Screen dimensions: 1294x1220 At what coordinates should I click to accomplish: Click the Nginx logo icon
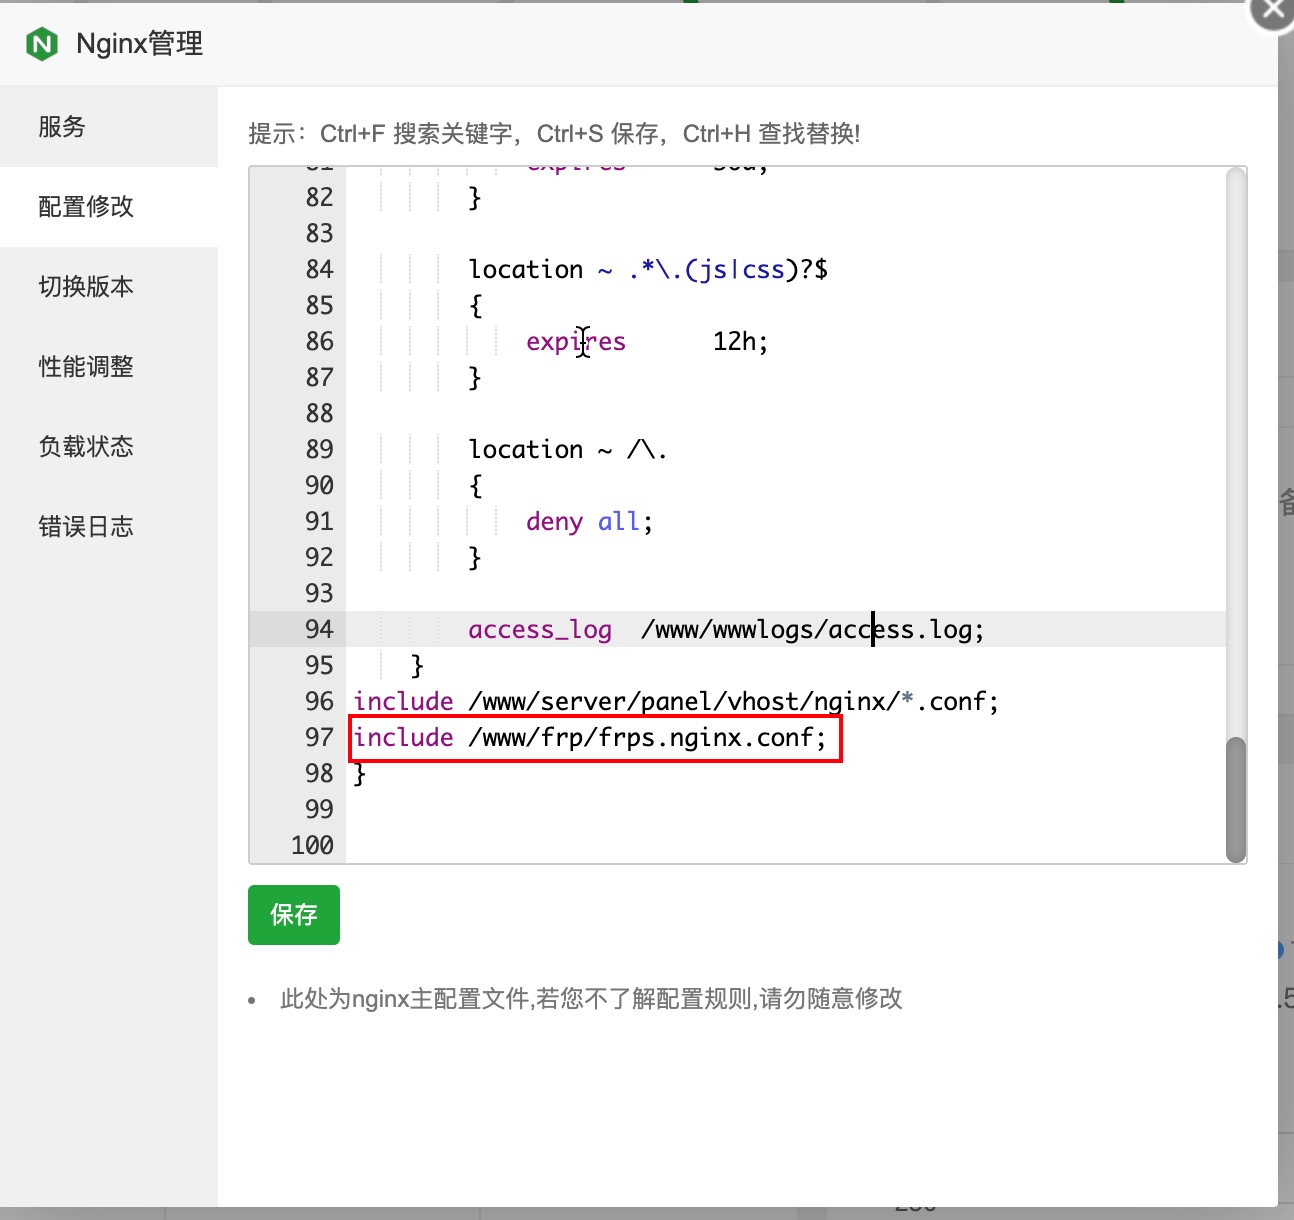point(42,44)
